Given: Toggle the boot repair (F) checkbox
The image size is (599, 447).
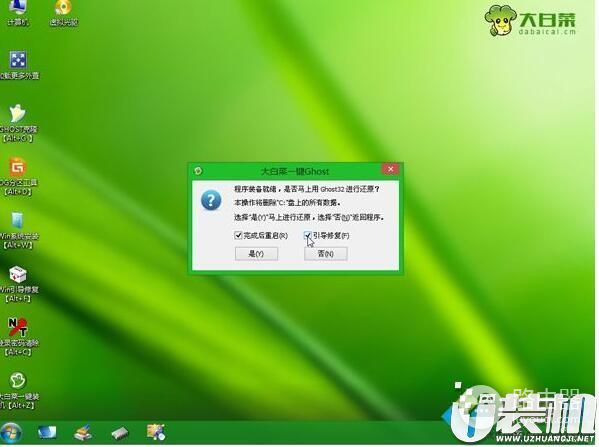Looking at the screenshot, I should point(308,235).
